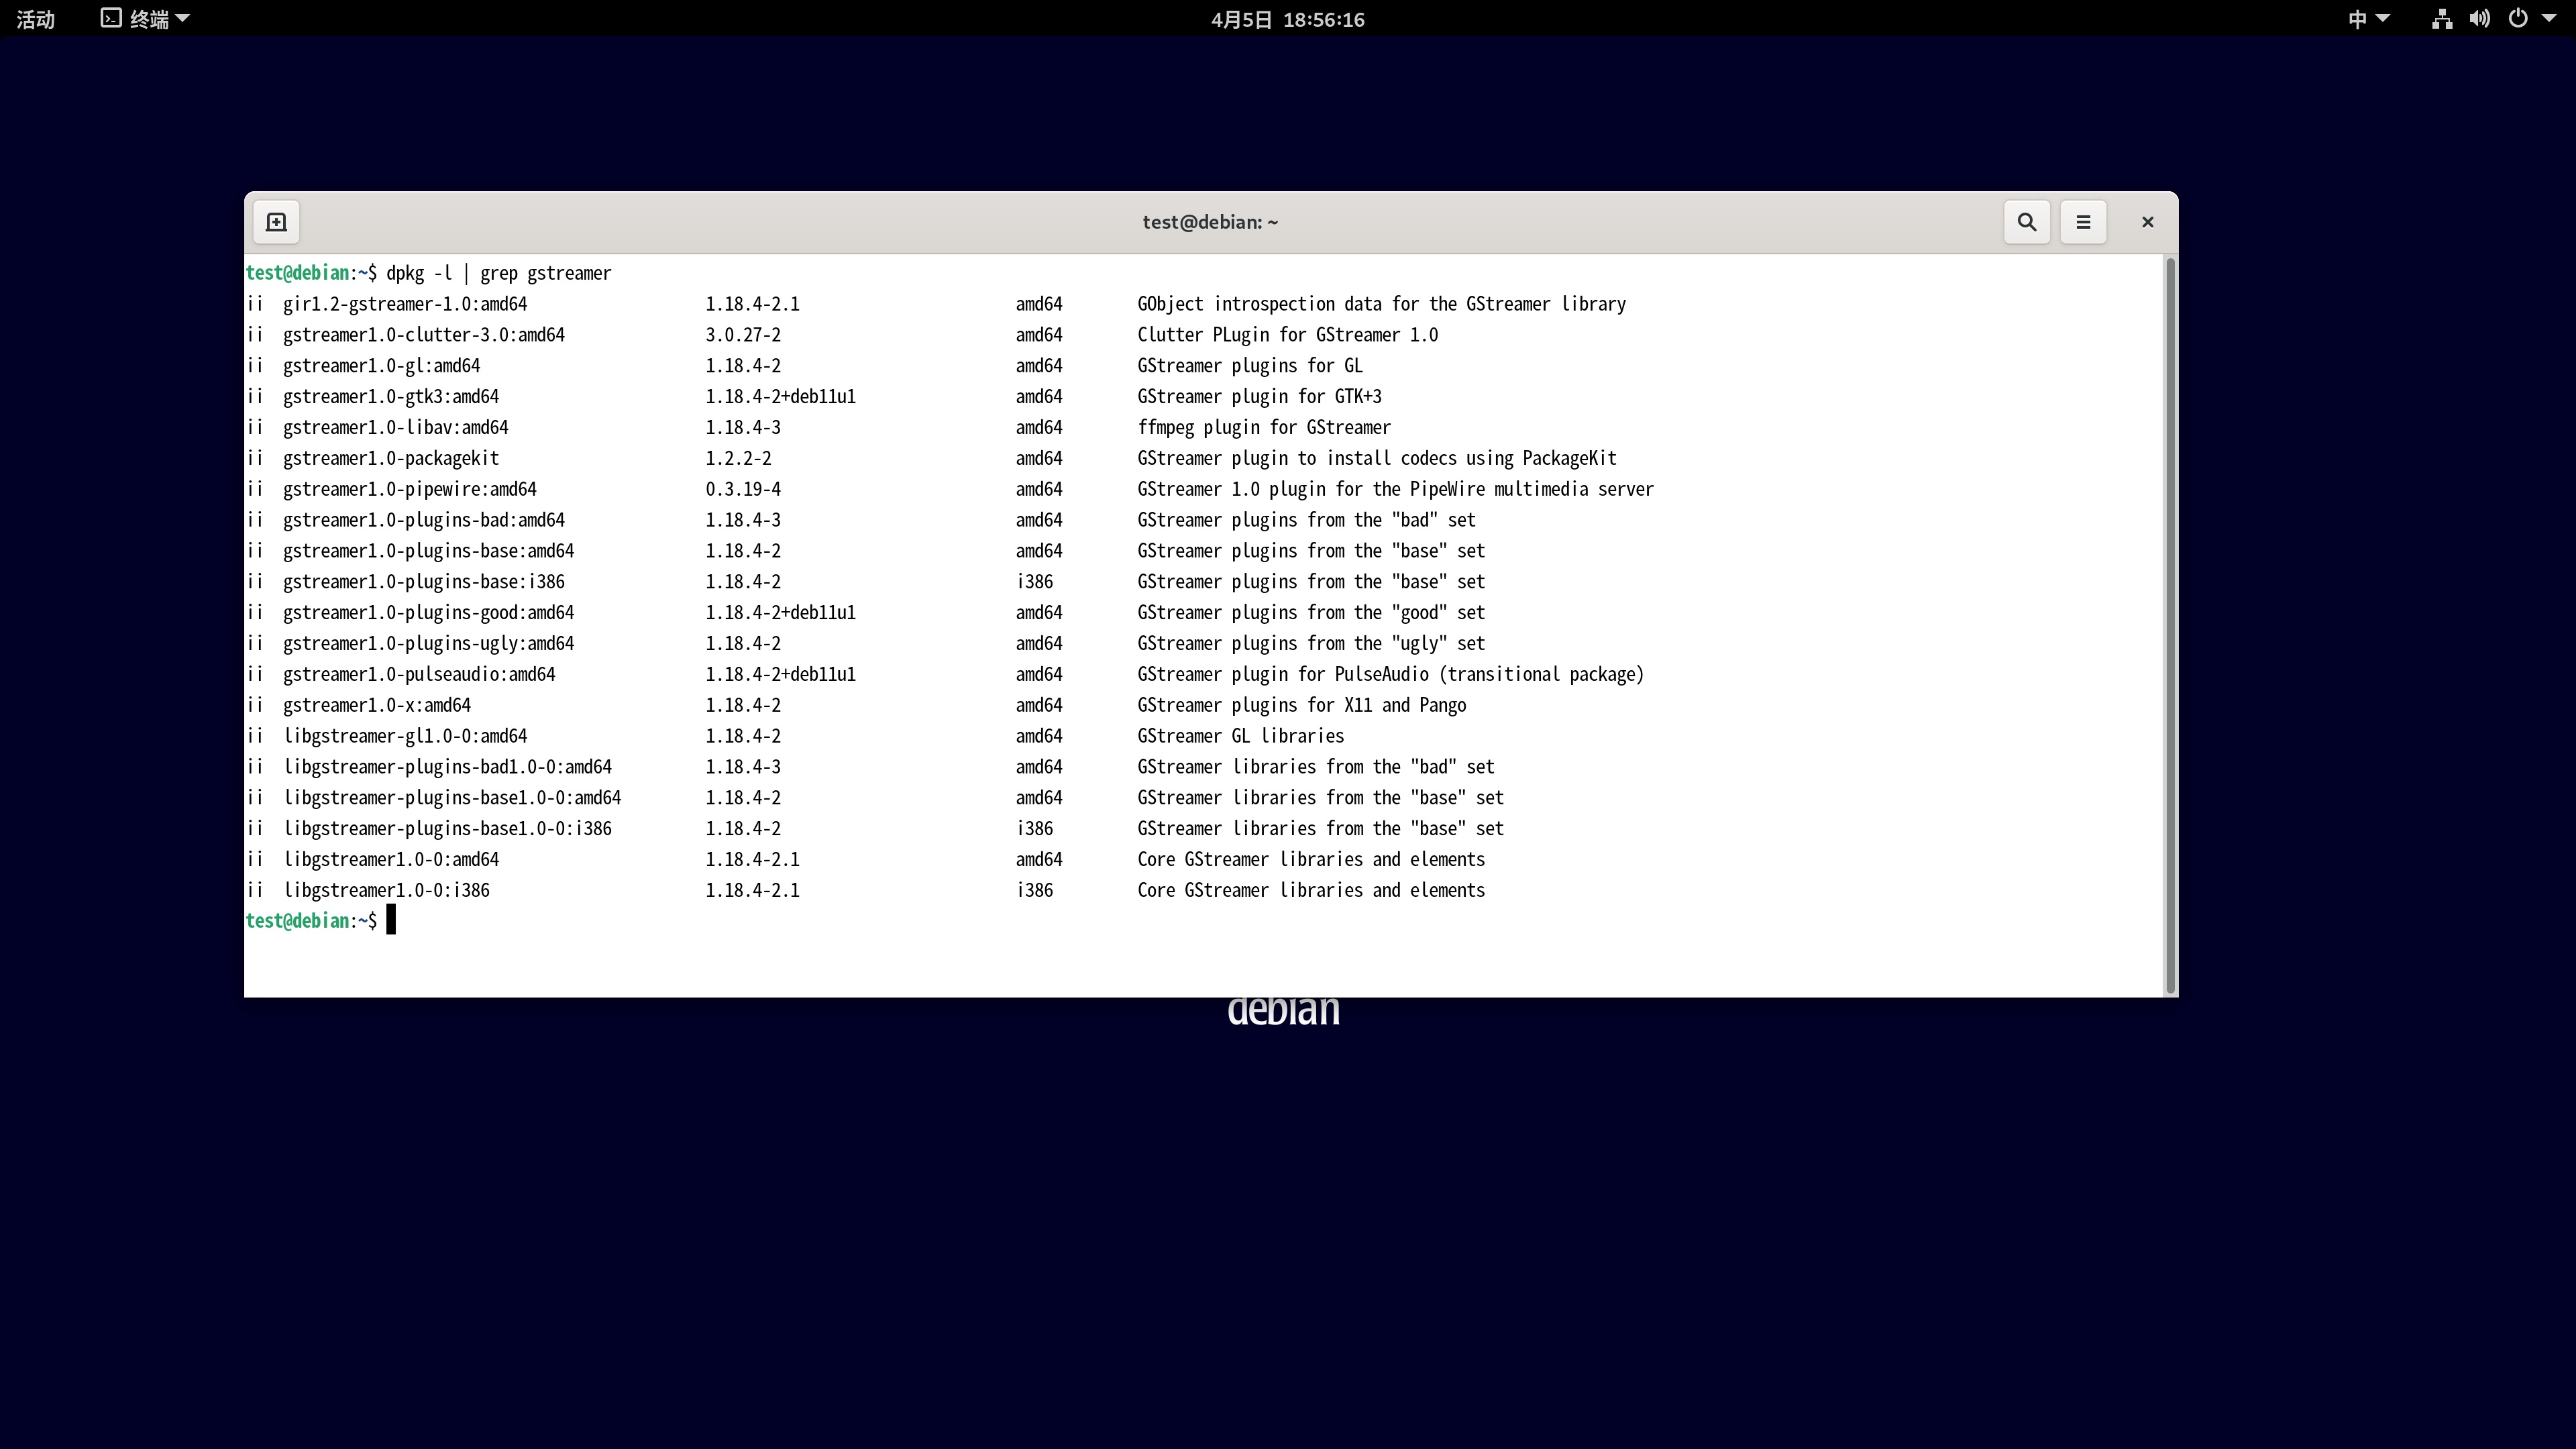Click the terminal vertical scrollbar

[x=2170, y=625]
